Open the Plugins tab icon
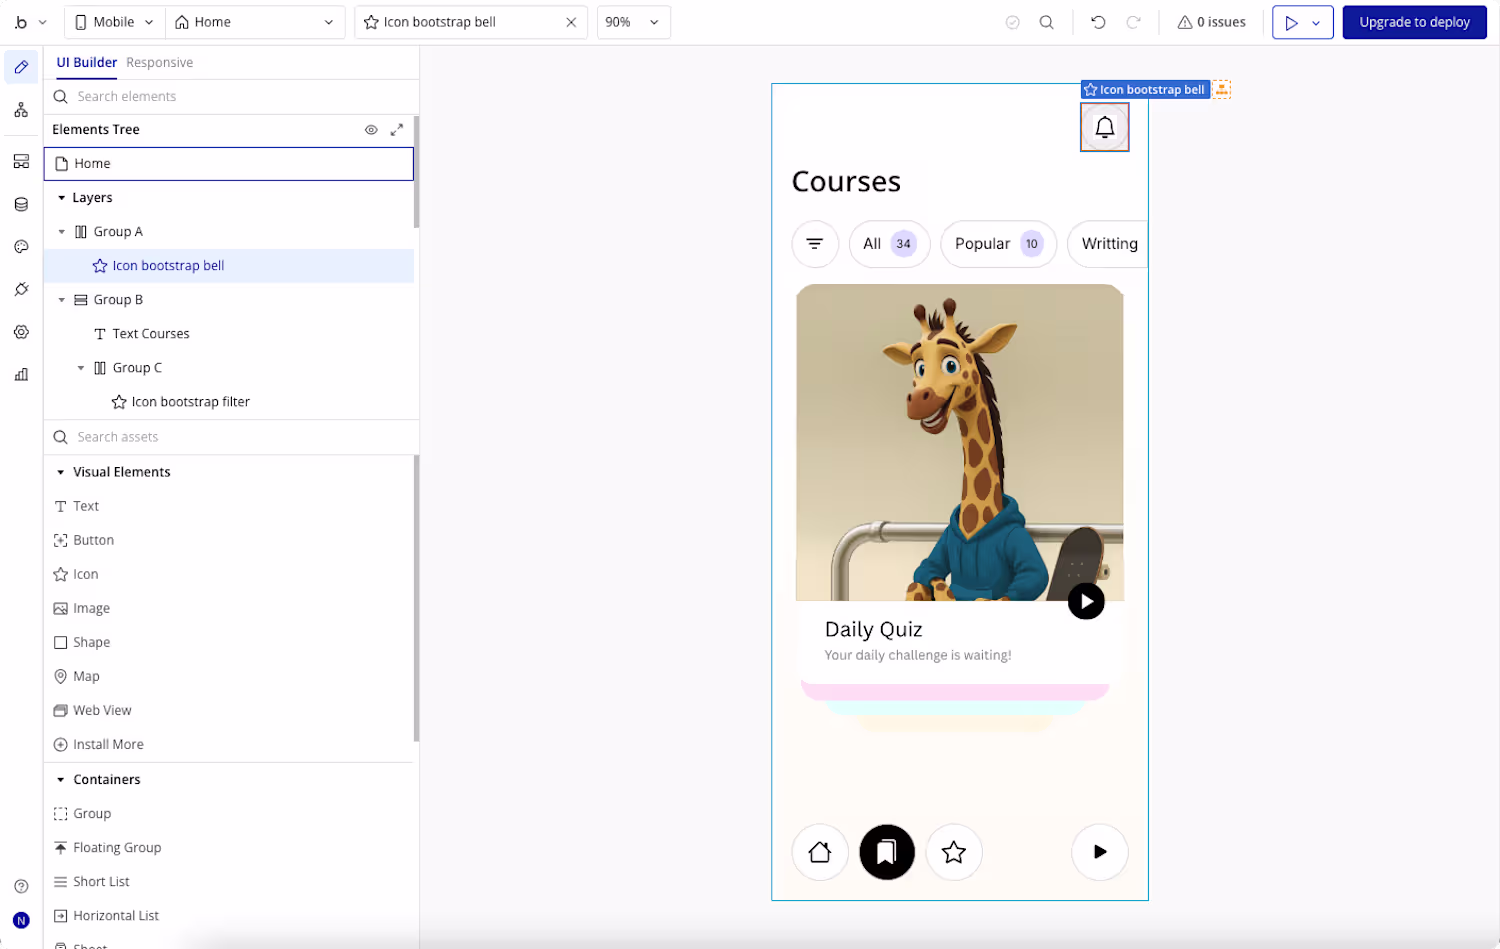The height and width of the screenshot is (949, 1500). point(21,289)
